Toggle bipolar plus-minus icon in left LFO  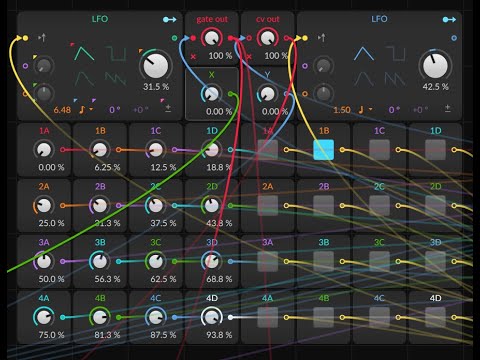coord(168,108)
